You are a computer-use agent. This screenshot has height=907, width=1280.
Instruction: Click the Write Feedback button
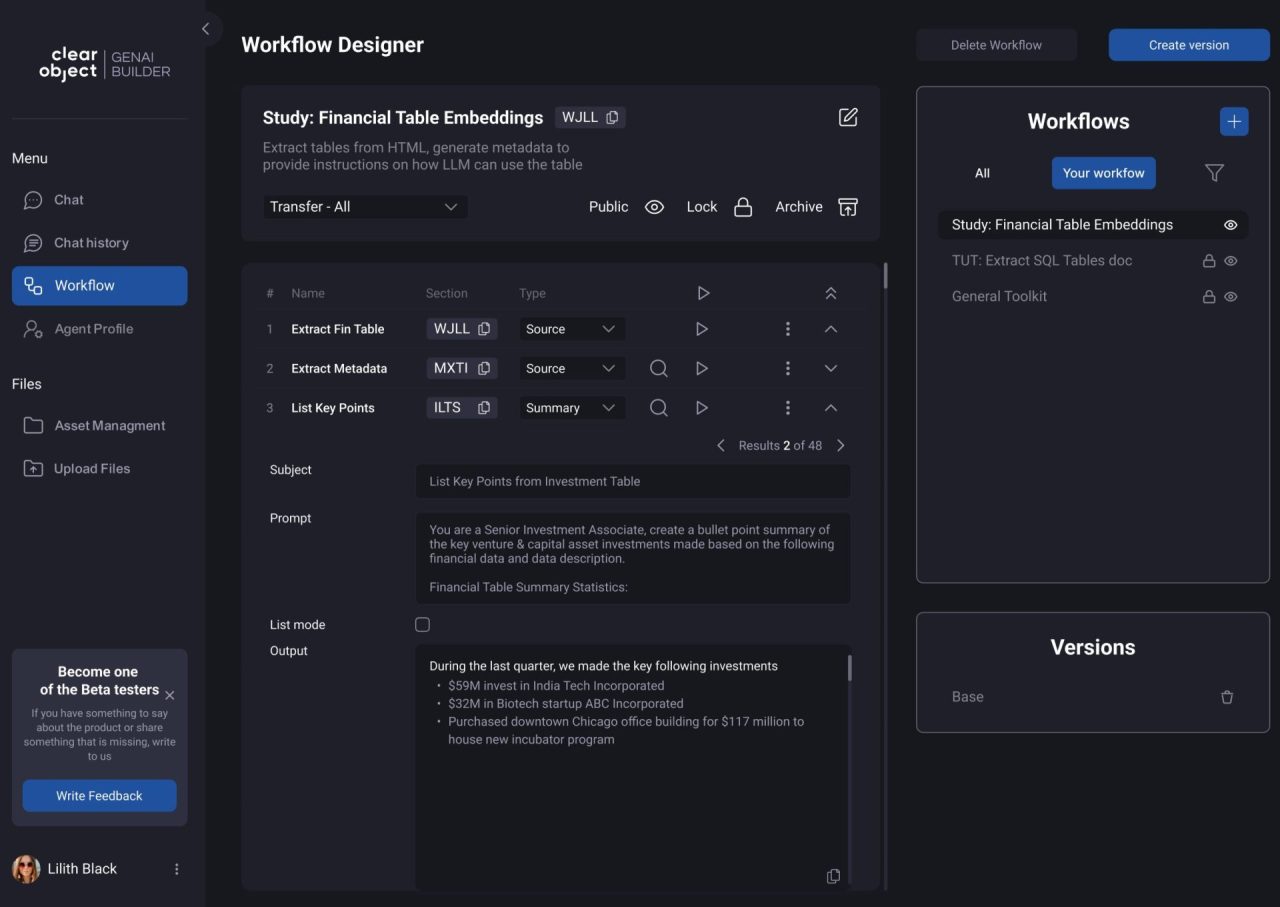[99, 795]
